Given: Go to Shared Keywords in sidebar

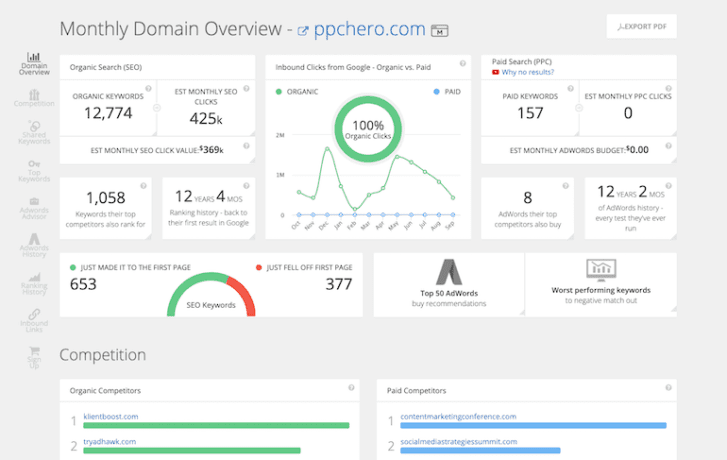Looking at the screenshot, I should pyautogui.click(x=34, y=133).
